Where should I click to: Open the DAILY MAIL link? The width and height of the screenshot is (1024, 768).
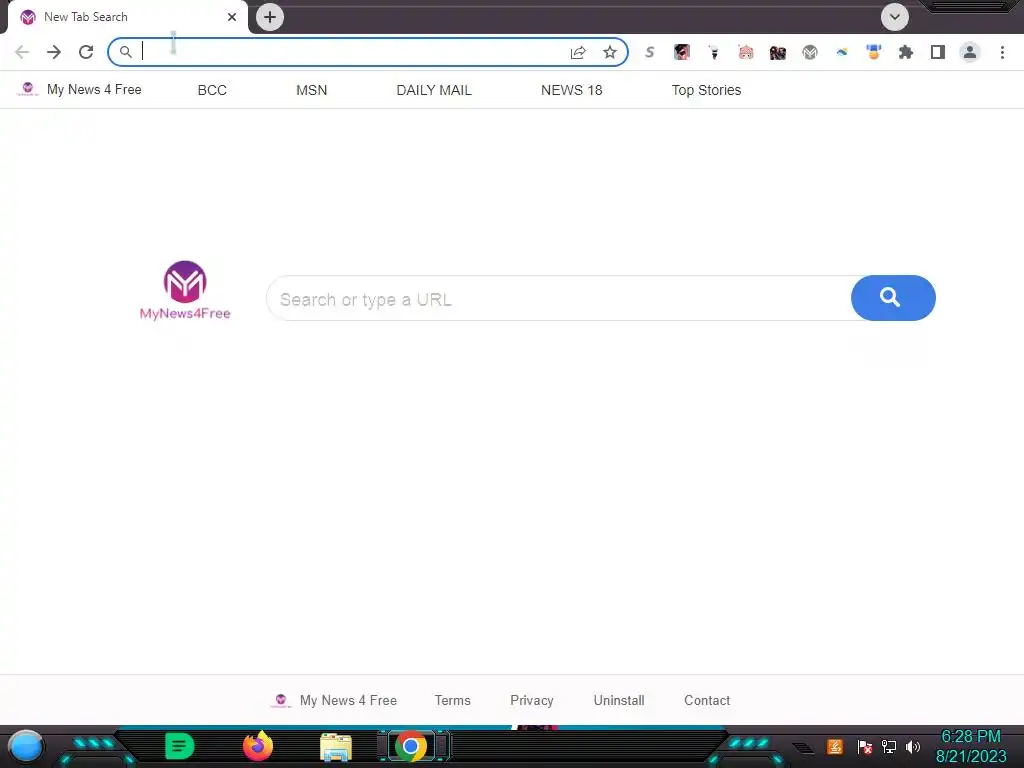click(x=434, y=90)
